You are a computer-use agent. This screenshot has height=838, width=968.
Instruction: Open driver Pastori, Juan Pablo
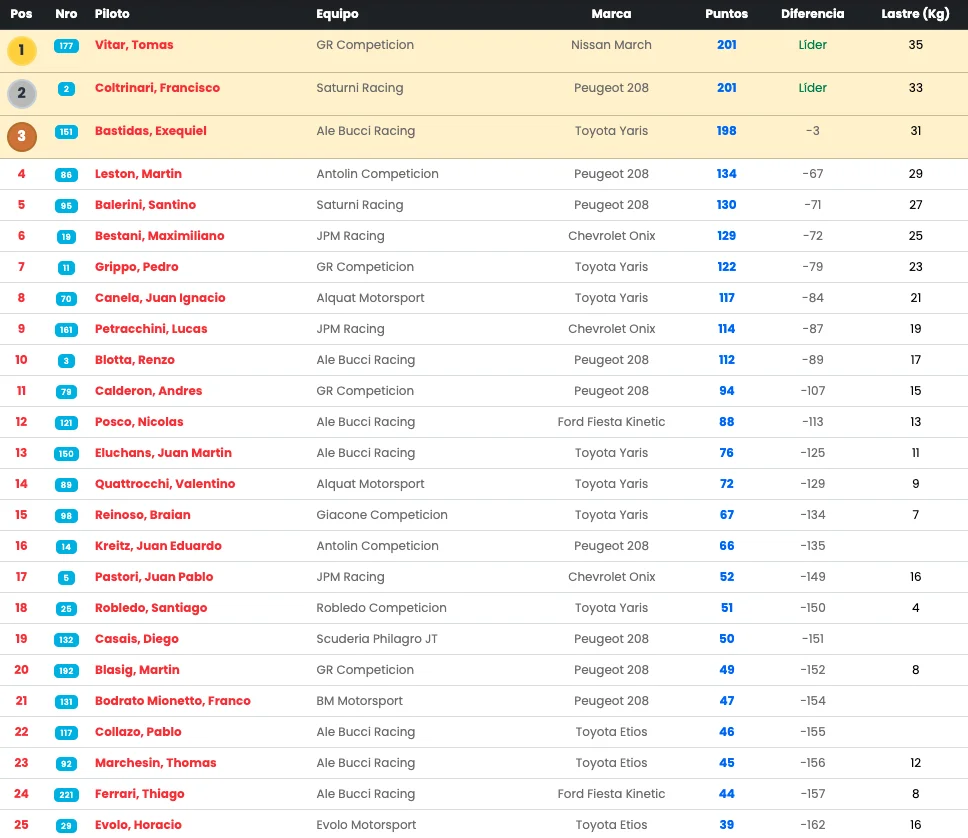click(154, 576)
